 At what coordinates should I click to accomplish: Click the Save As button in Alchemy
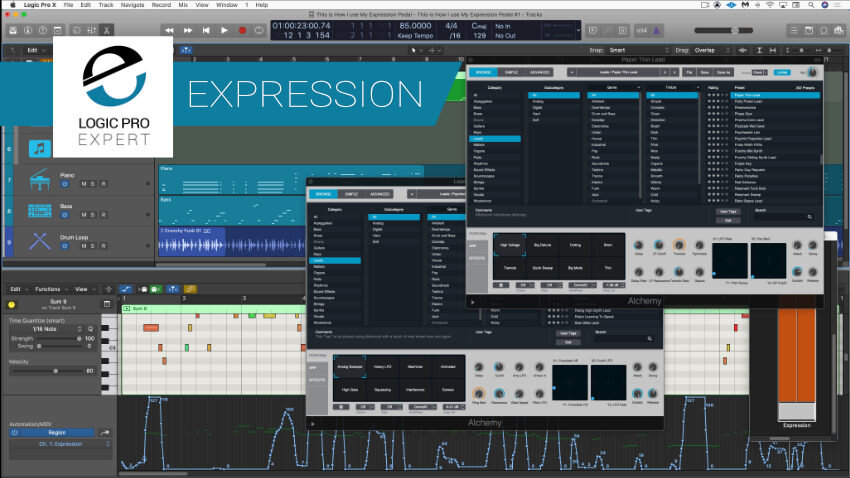[723, 72]
